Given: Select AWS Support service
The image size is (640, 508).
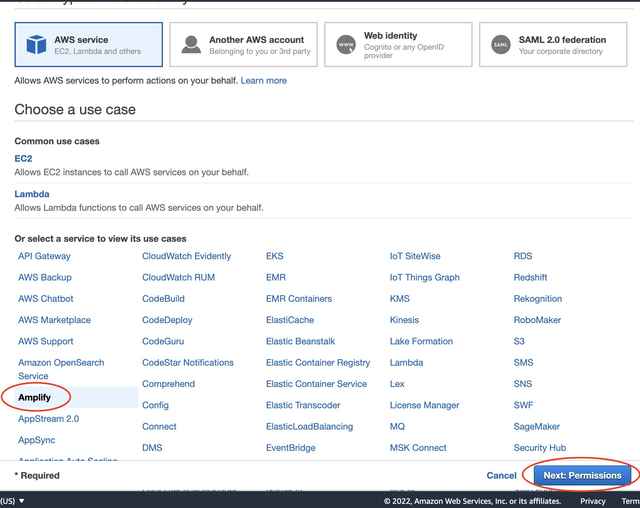Looking at the screenshot, I should pos(46,341).
